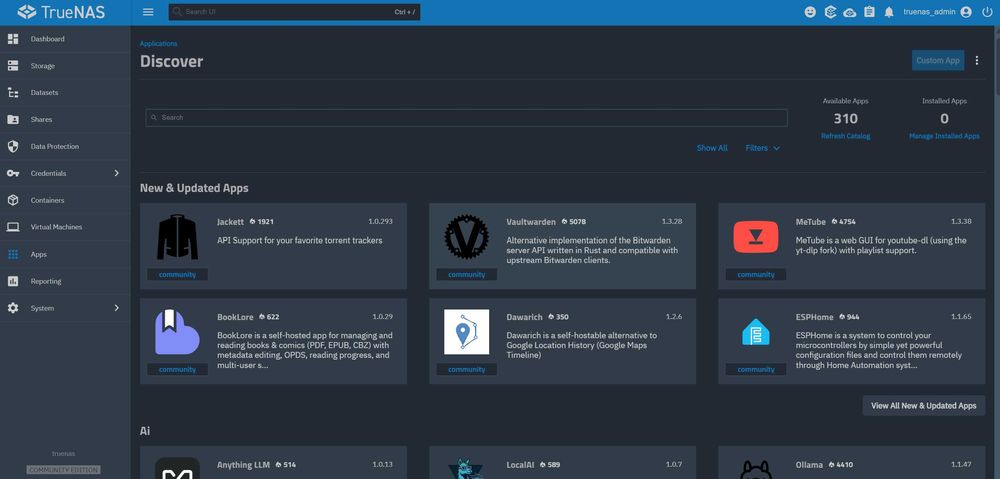Click the community badge on Jackett card
Viewport: 1000px width, 479px height.
177,274
